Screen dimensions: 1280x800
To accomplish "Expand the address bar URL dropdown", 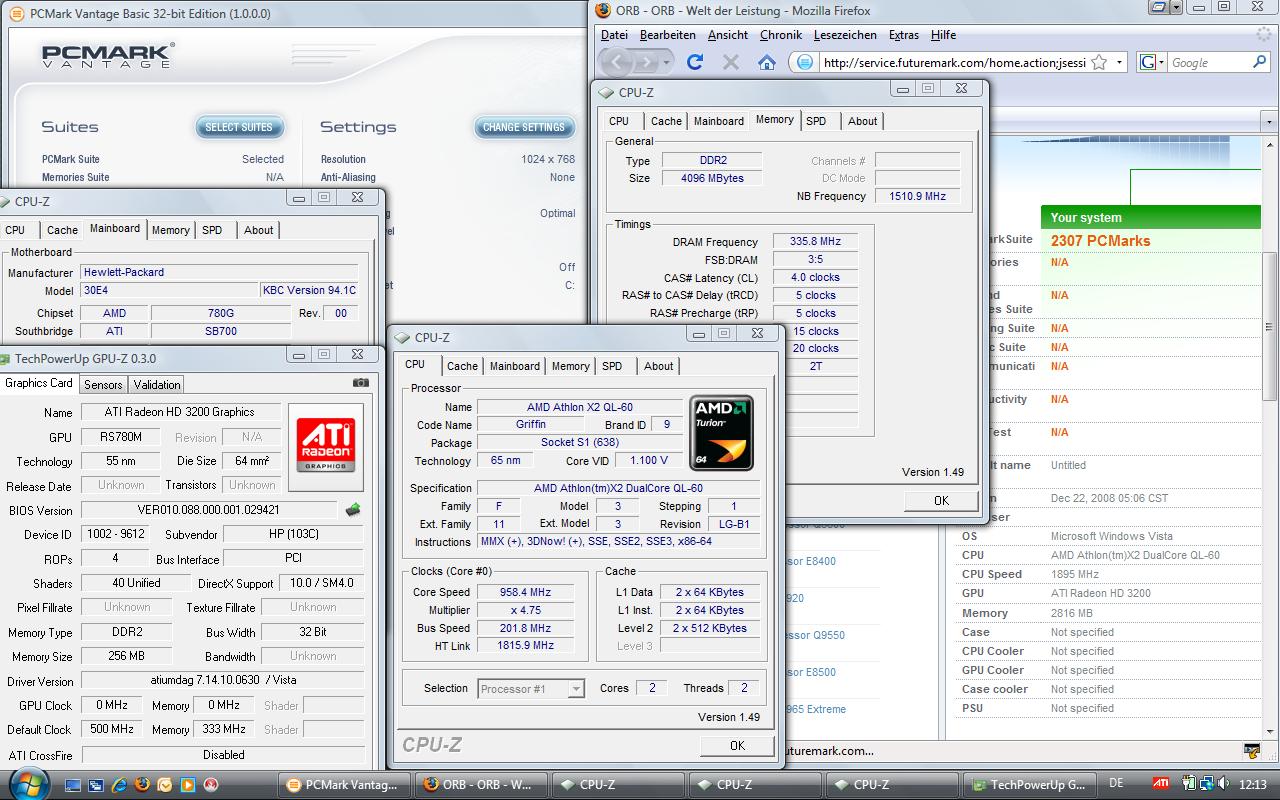I will tap(1120, 62).
